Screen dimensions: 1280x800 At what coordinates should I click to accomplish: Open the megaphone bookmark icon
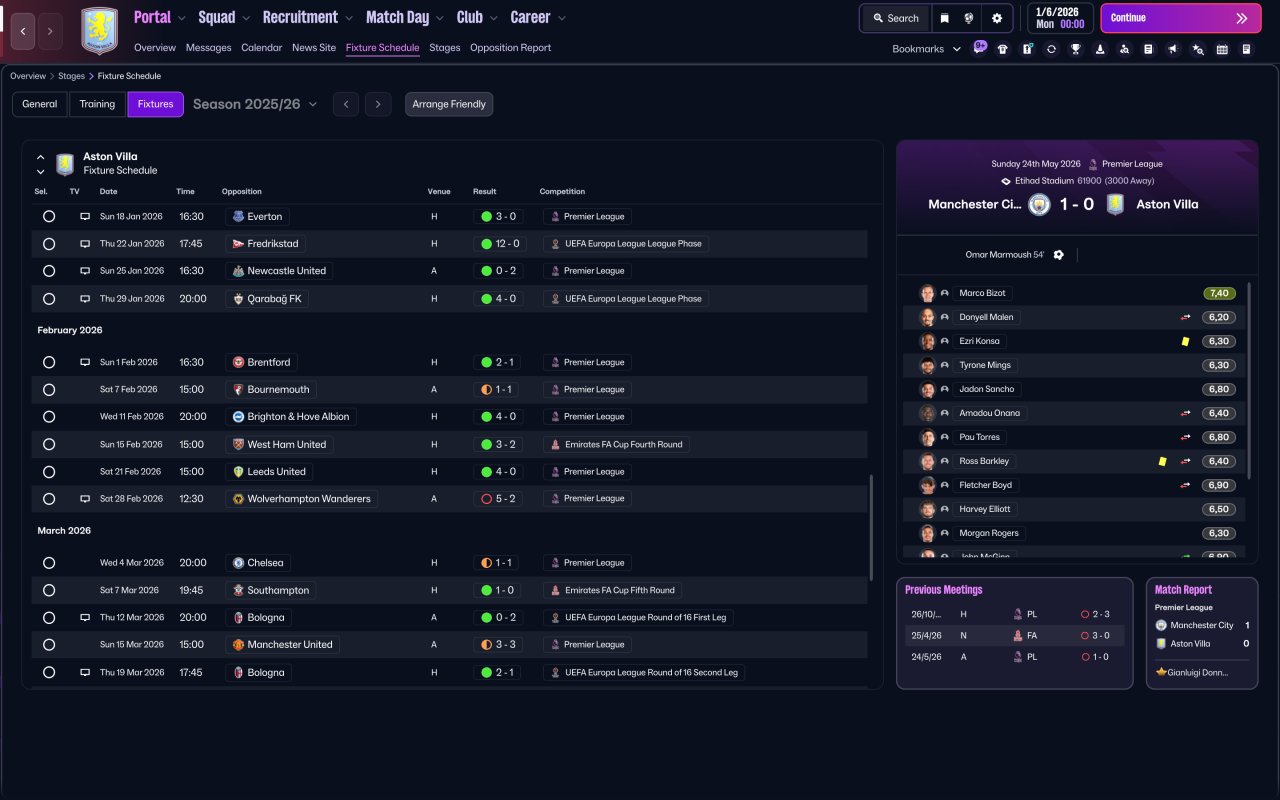pyautogui.click(x=1173, y=49)
